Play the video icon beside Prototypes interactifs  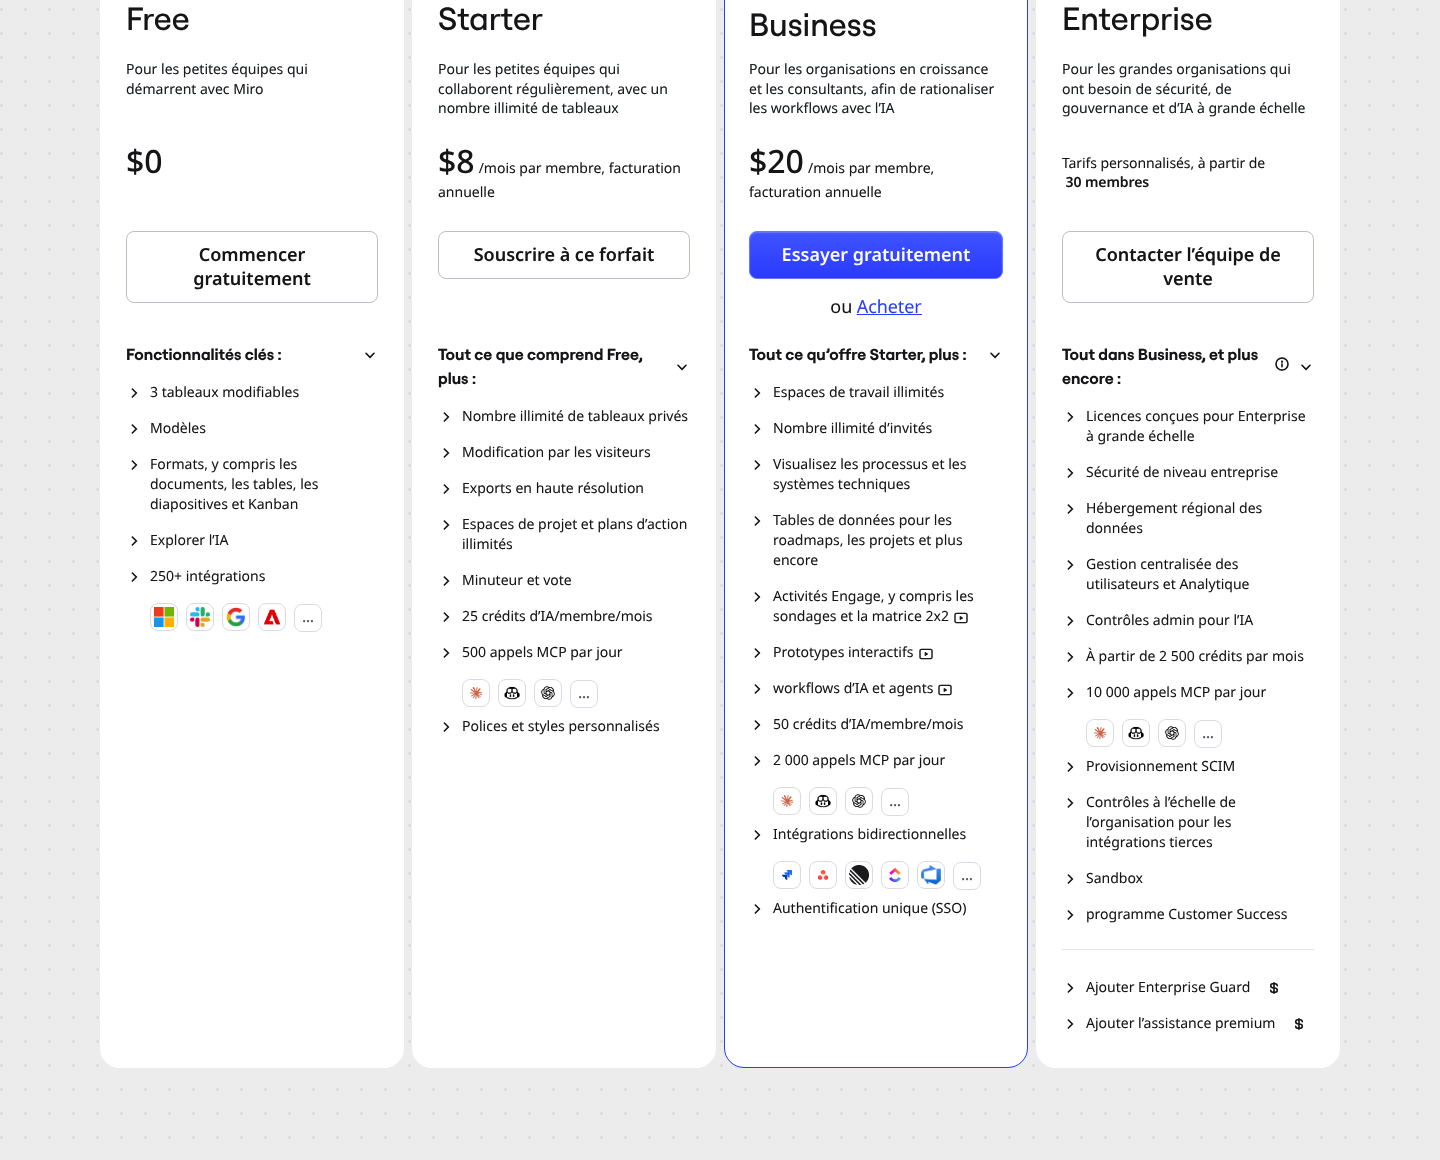926,654
